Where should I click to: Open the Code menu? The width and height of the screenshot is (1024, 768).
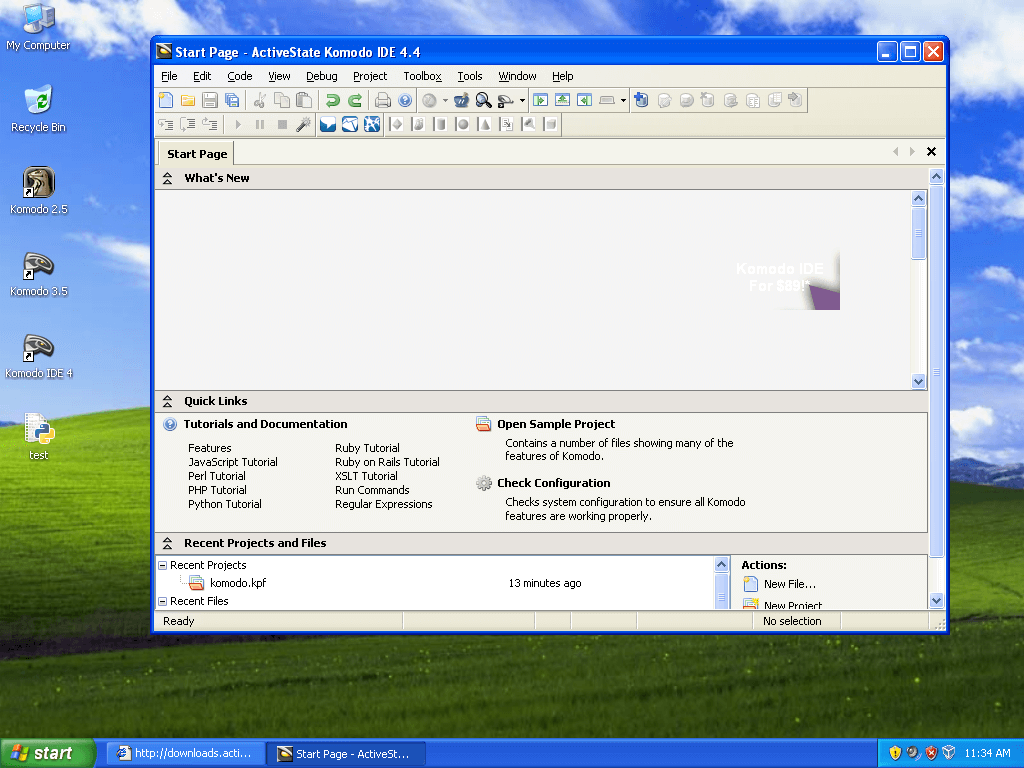coord(240,76)
